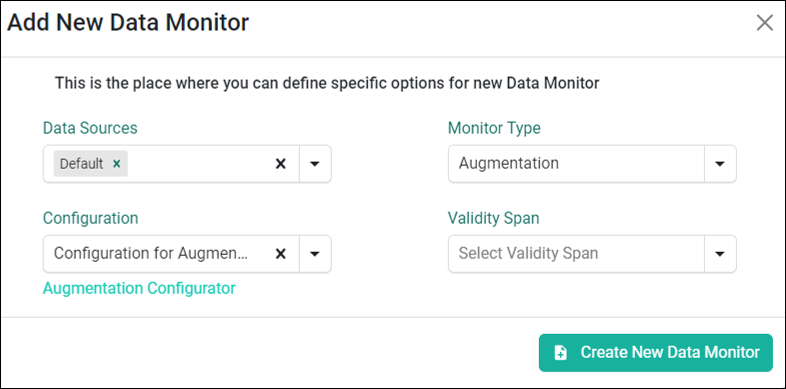The image size is (786, 389).
Task: Open the Augmentation Configurator link
Action: click(x=139, y=288)
